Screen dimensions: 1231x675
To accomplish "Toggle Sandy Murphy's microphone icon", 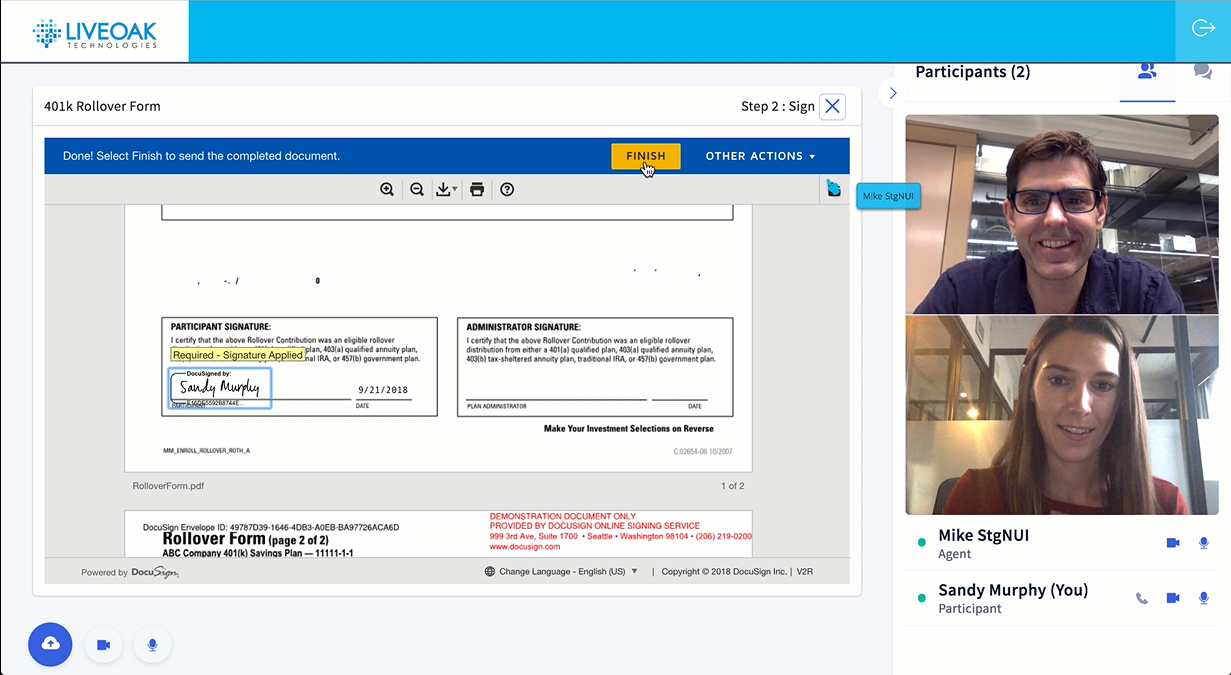I will (1204, 598).
